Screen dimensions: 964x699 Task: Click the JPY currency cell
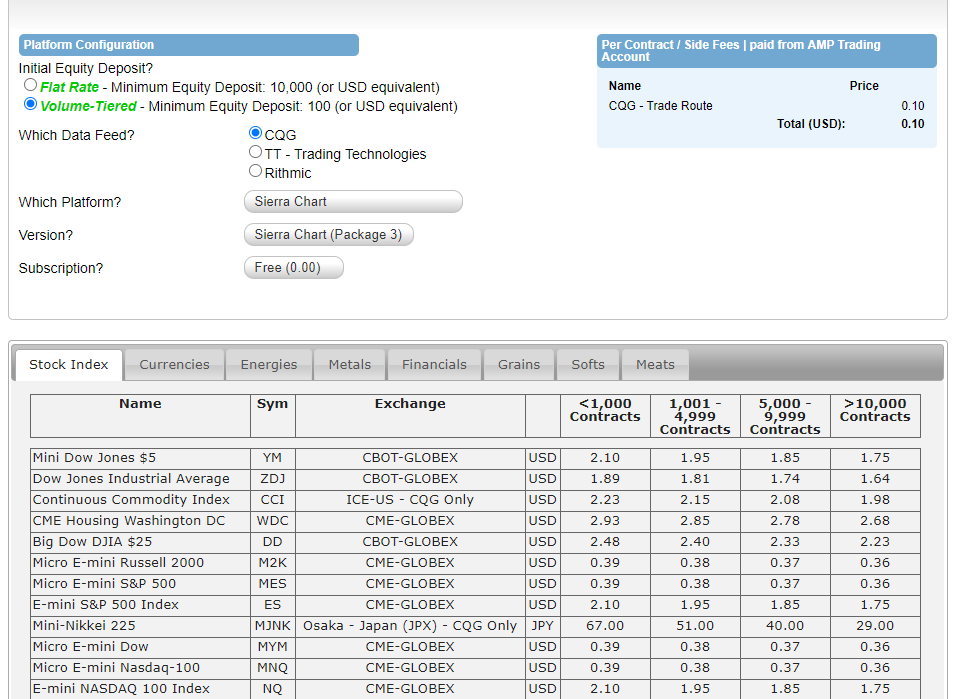(542, 626)
